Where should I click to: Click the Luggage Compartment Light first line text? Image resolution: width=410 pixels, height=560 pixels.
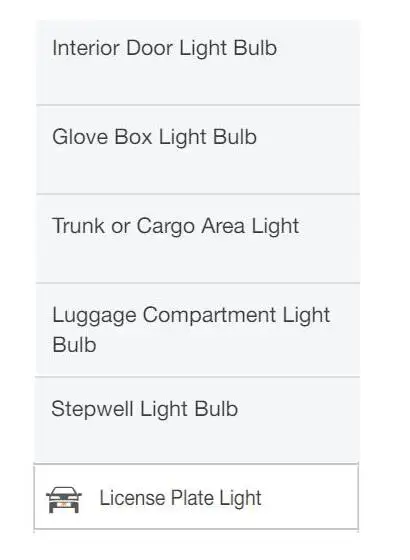coord(191,316)
